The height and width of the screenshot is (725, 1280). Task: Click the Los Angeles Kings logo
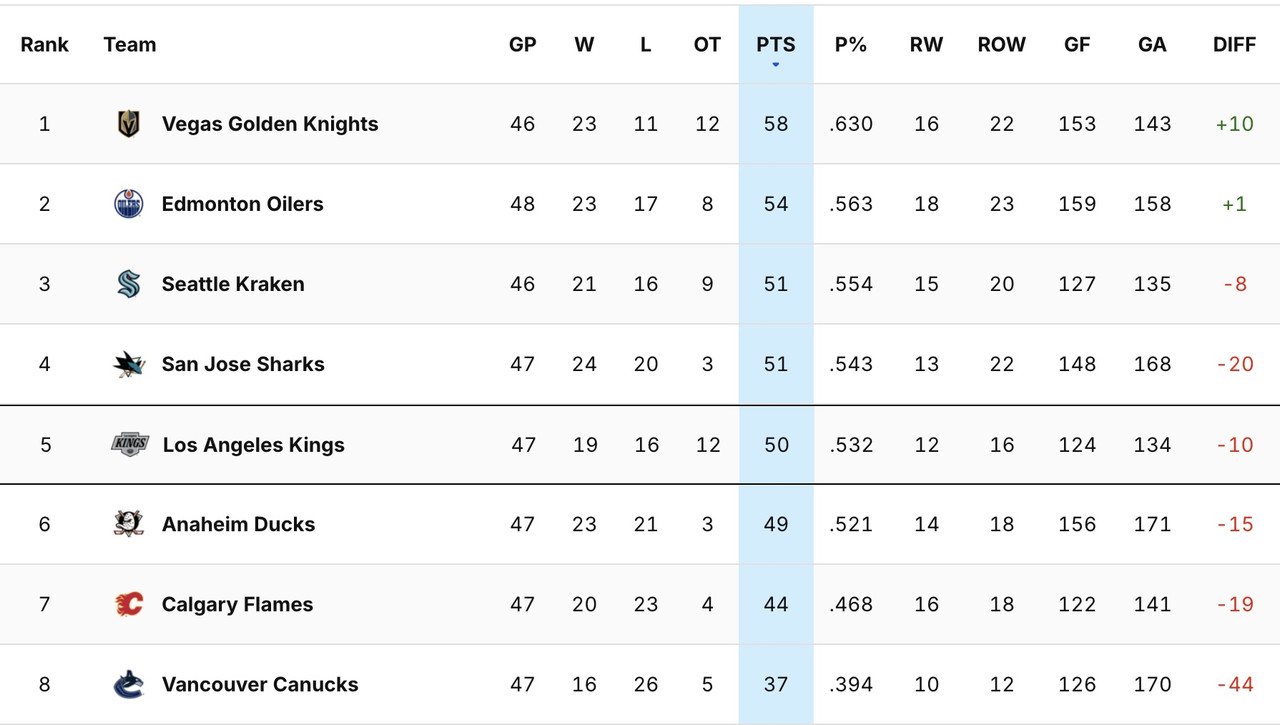pyautogui.click(x=130, y=444)
